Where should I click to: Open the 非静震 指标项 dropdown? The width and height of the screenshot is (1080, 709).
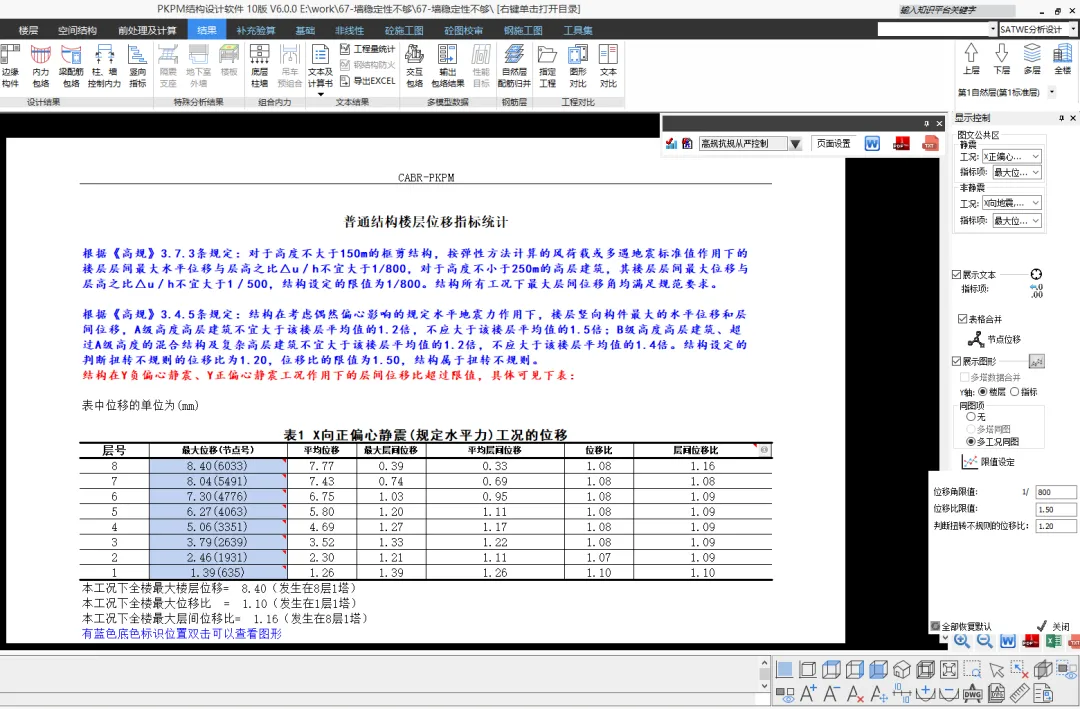click(x=1016, y=220)
